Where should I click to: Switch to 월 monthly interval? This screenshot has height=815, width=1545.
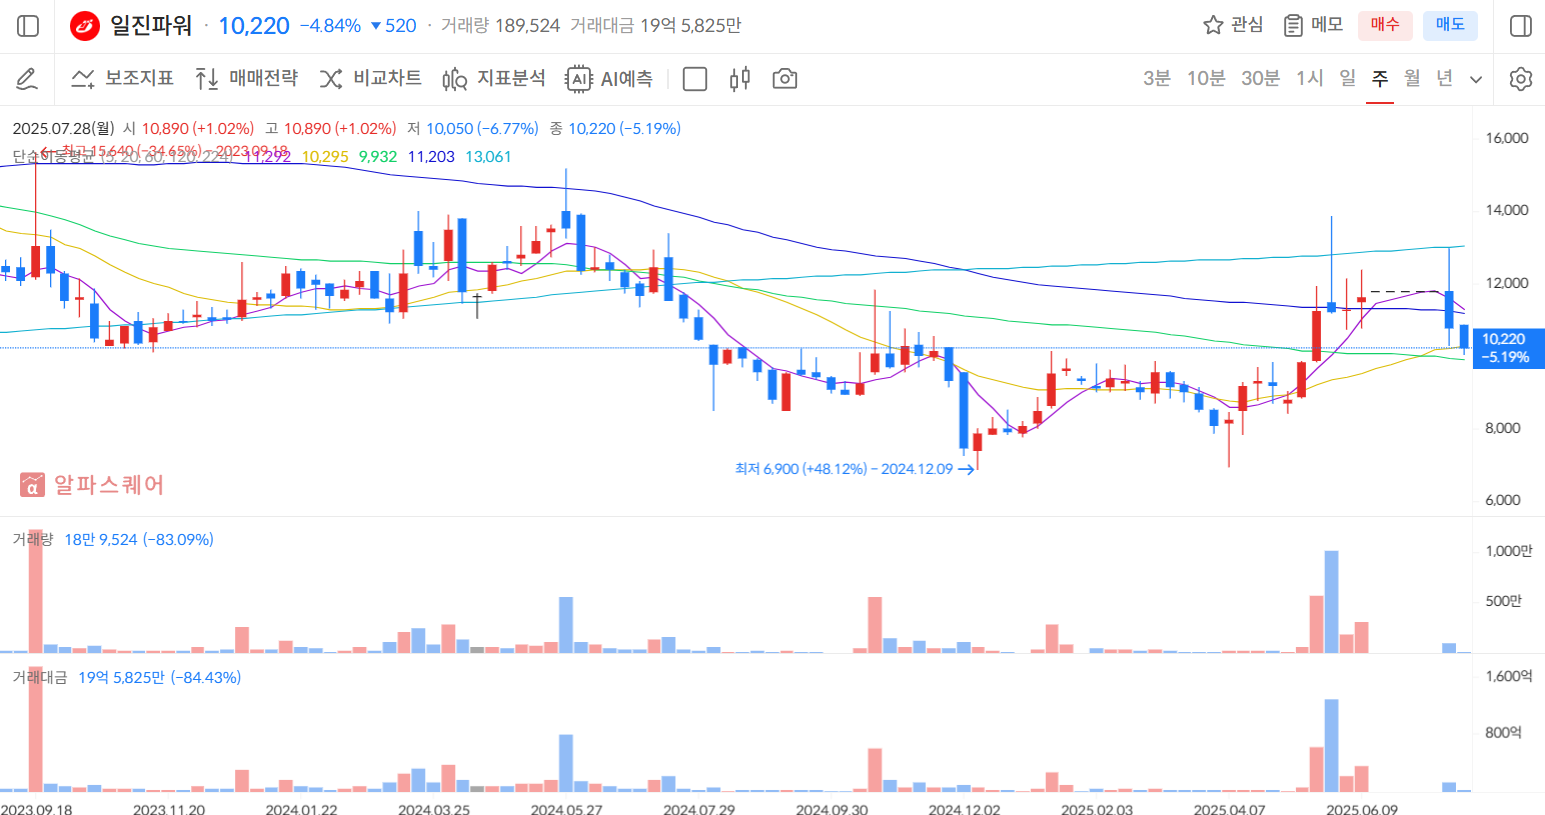point(1412,78)
